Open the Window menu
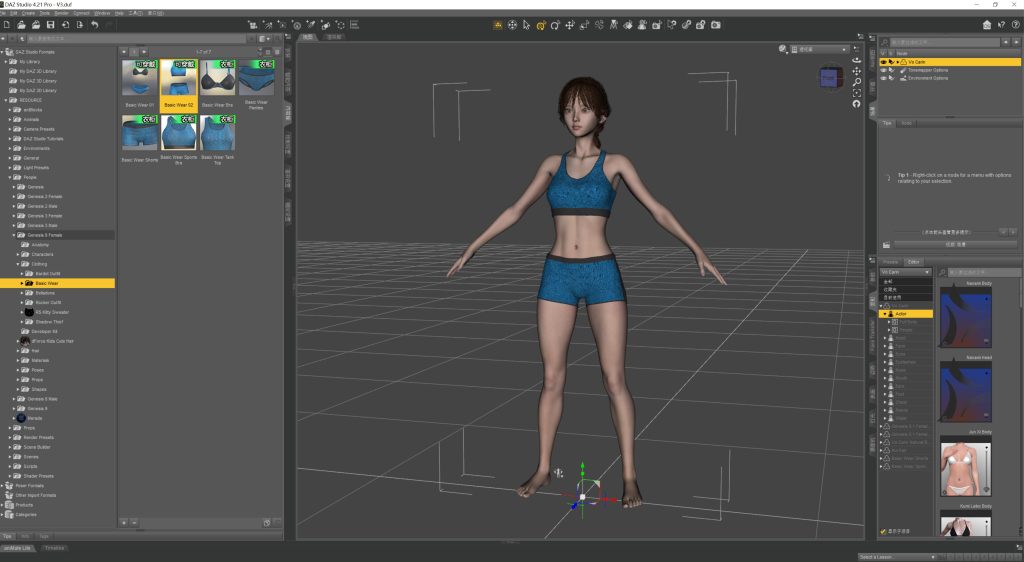This screenshot has height=562, width=1024. pyautogui.click(x=103, y=13)
